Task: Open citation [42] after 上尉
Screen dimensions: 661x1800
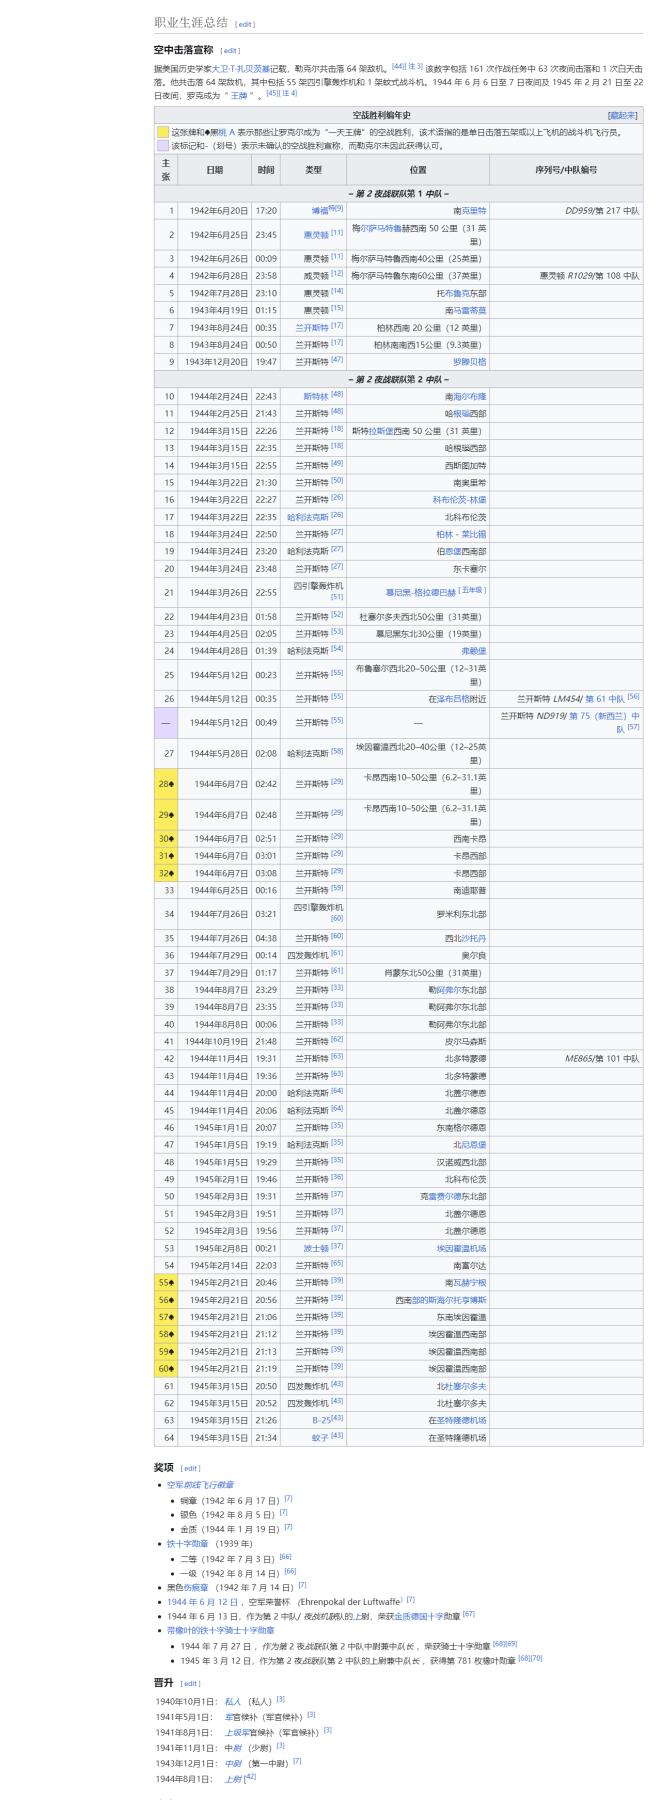Action: (250, 1778)
